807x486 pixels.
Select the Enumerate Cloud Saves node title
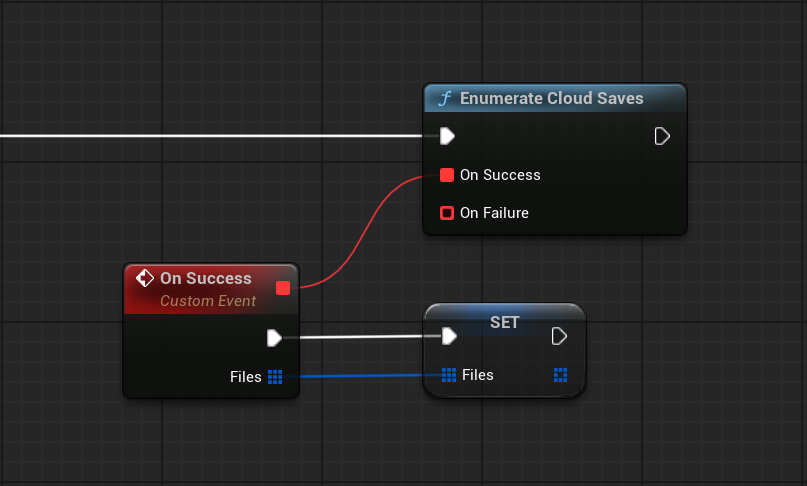point(551,99)
